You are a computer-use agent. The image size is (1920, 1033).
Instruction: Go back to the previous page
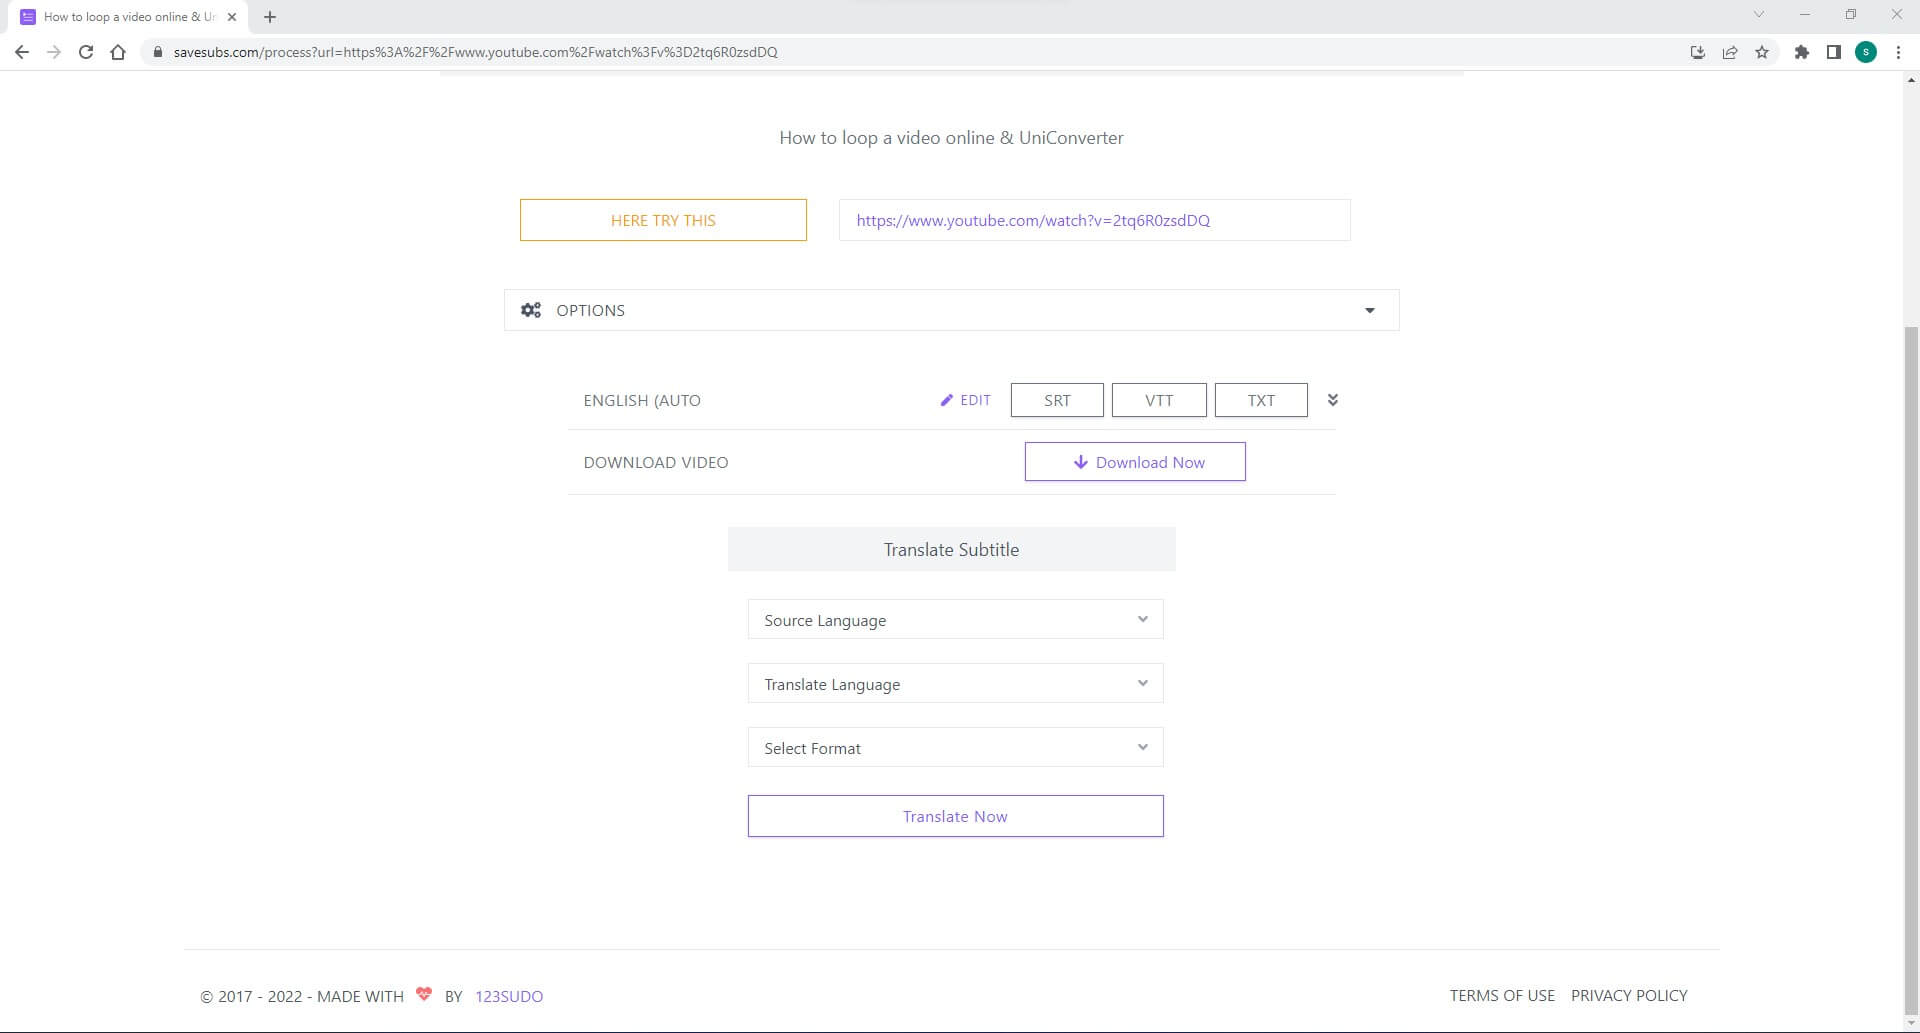(22, 52)
